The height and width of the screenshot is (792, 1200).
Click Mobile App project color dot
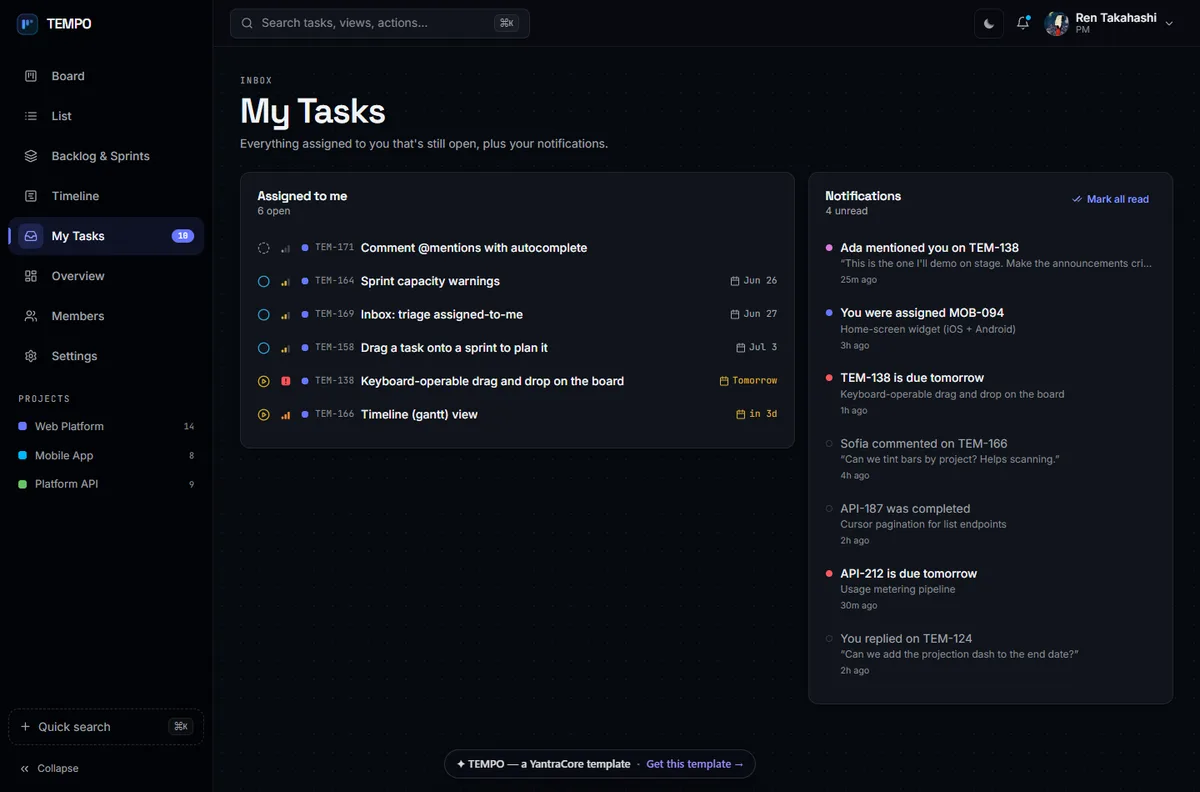coord(23,455)
